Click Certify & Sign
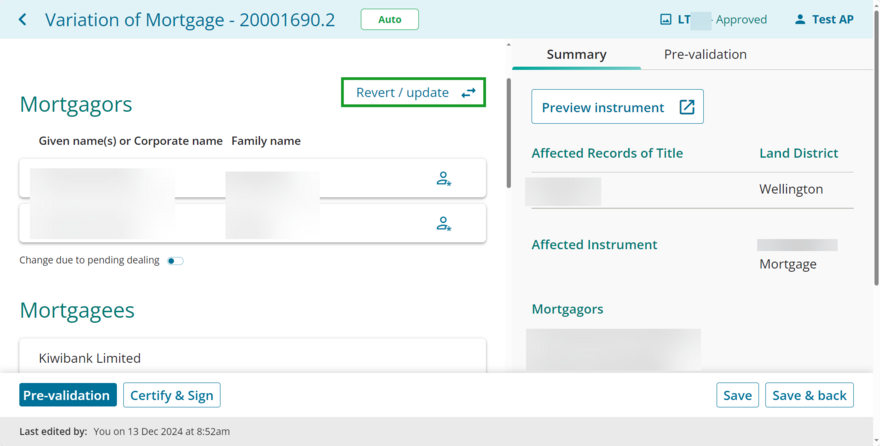880x446 pixels. [172, 395]
